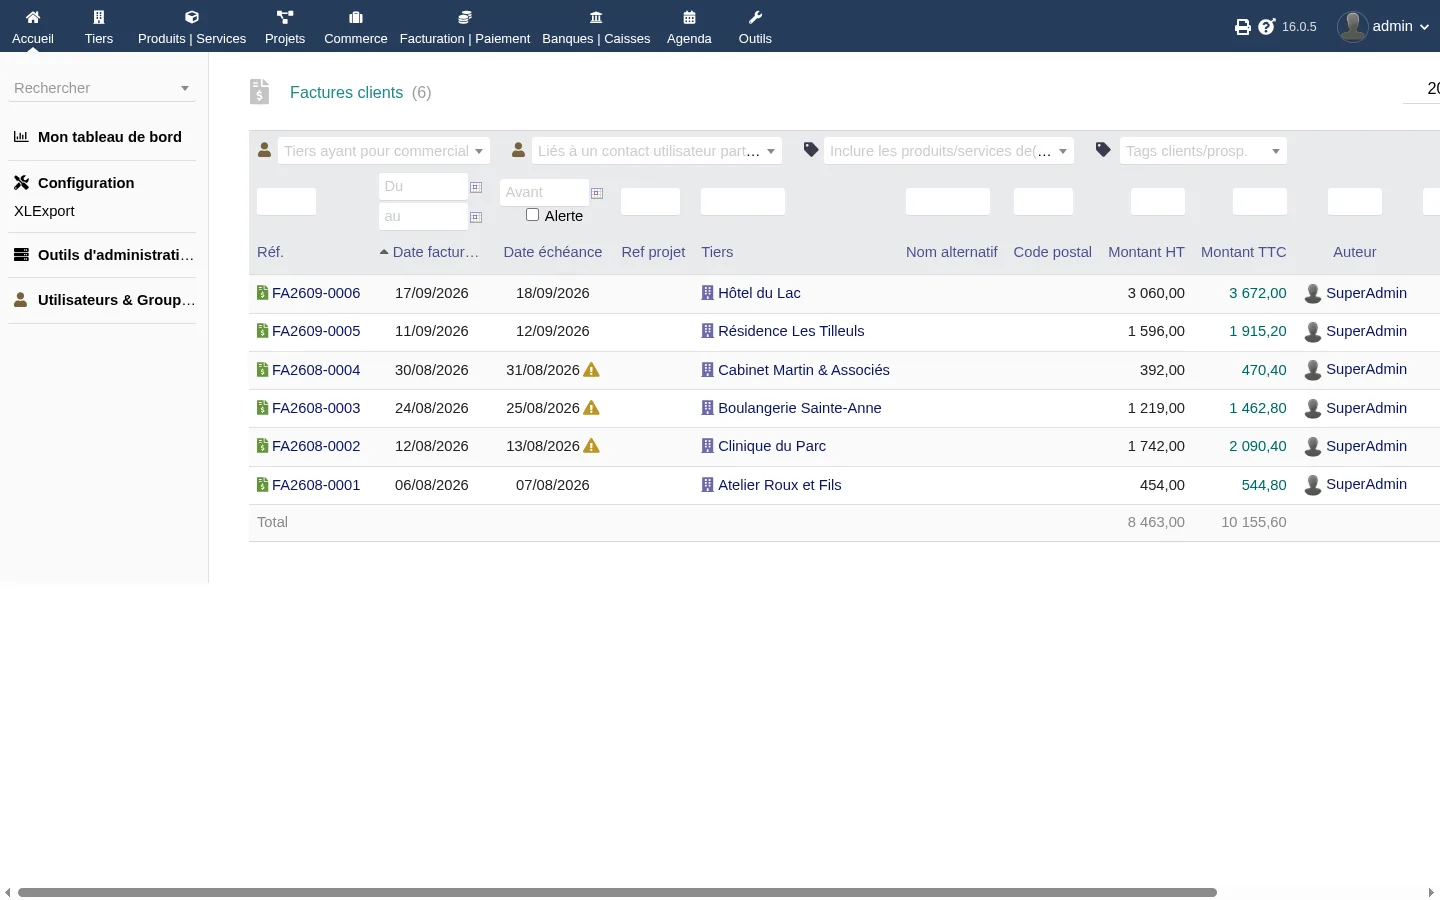Click the warning icon beside 13/08/2026
The width and height of the screenshot is (1440, 900).
pos(592,446)
